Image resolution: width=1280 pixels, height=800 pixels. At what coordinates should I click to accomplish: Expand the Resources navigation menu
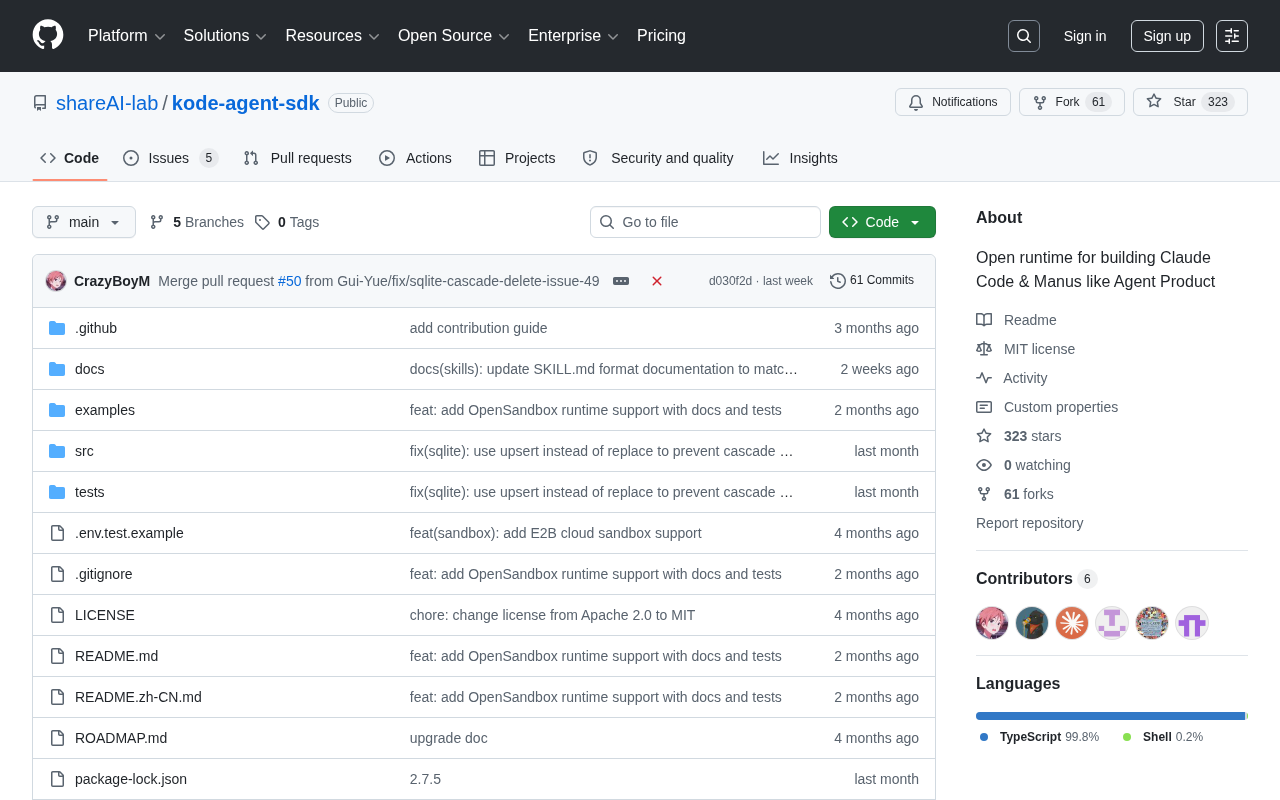click(333, 36)
